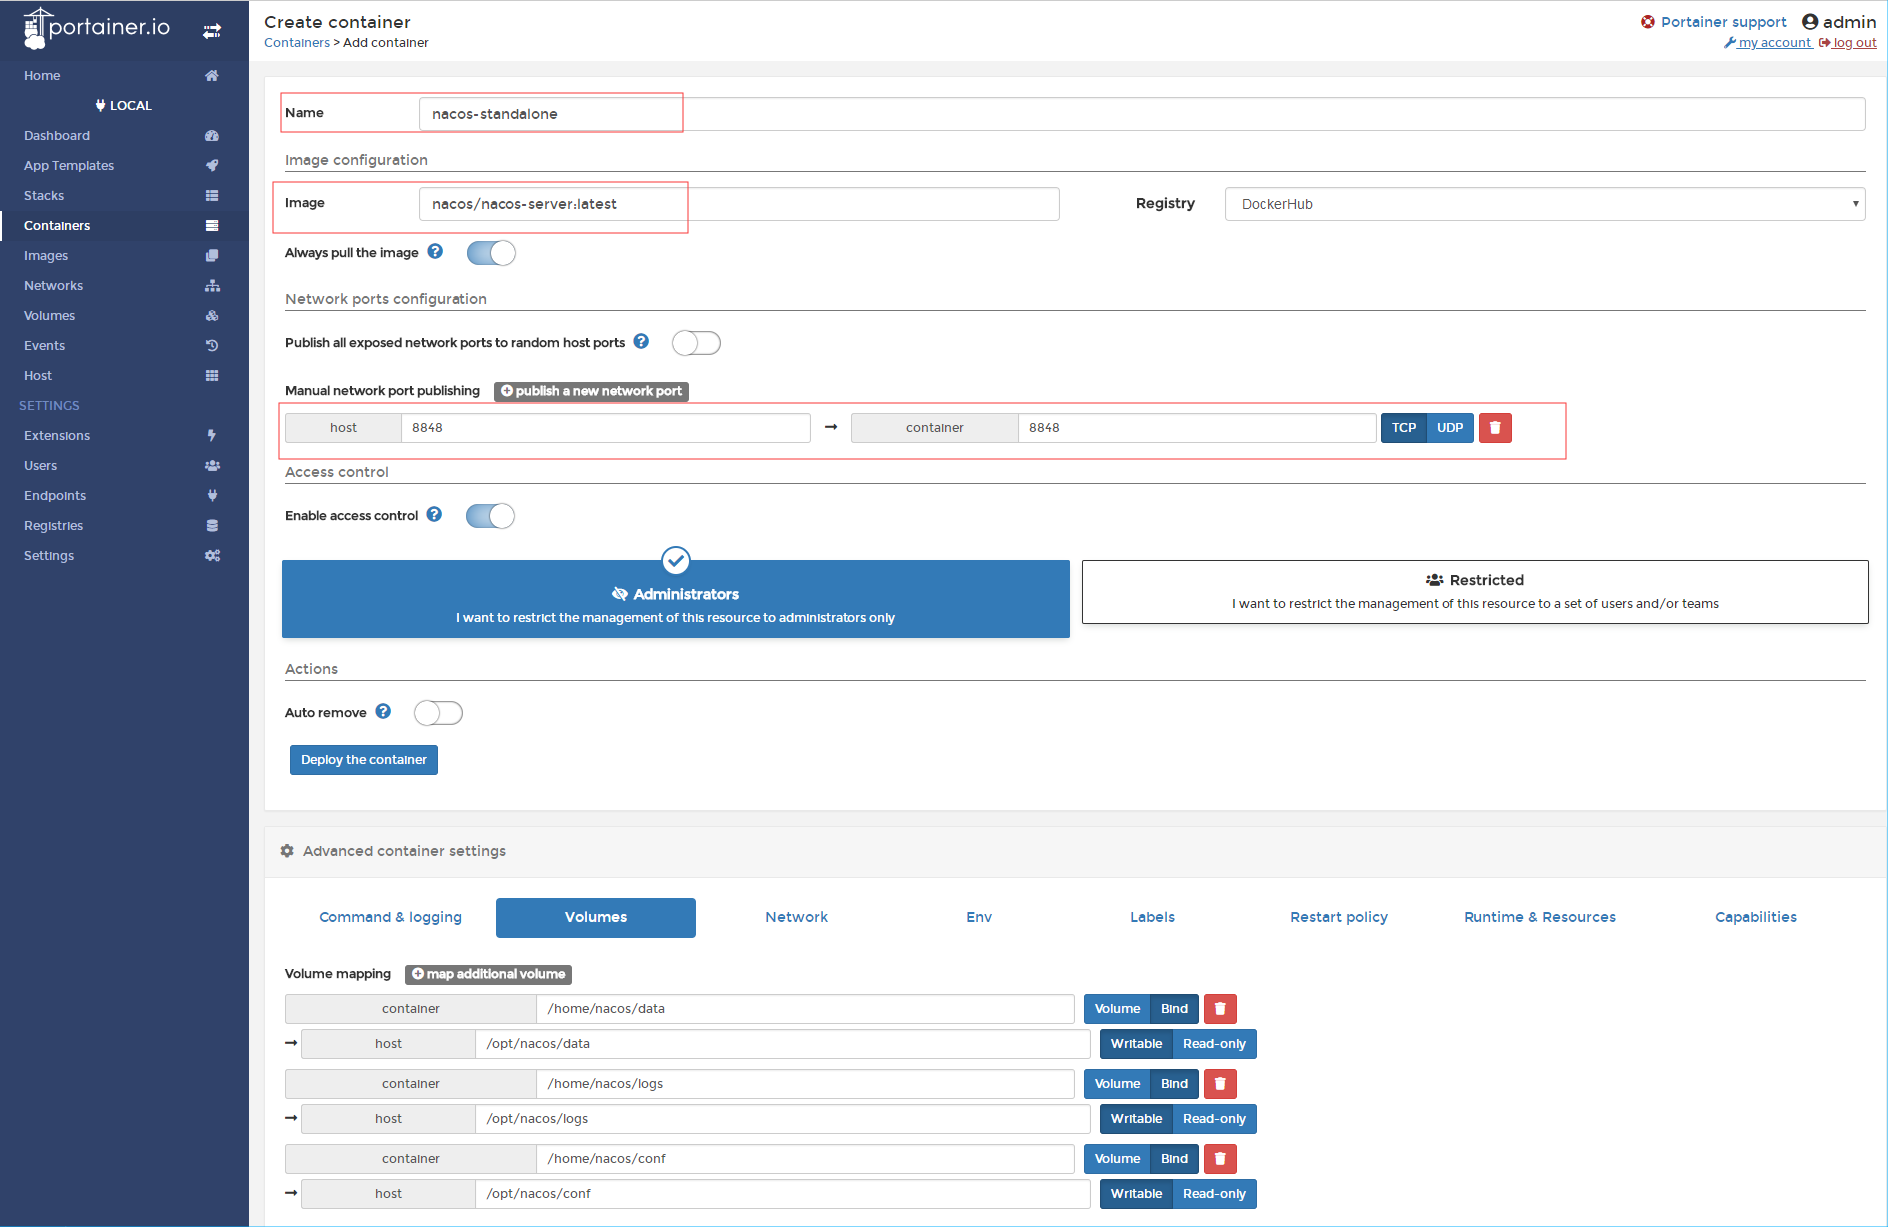Select TCP protocol for port 8848

coord(1404,428)
